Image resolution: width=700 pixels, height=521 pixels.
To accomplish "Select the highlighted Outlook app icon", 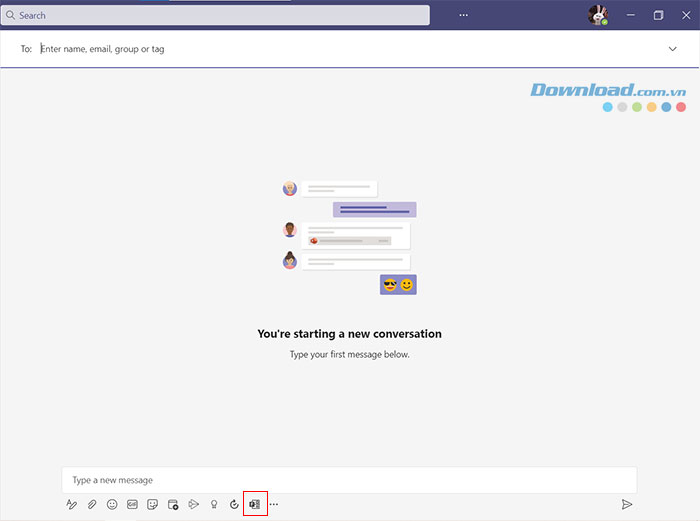I will pos(255,505).
